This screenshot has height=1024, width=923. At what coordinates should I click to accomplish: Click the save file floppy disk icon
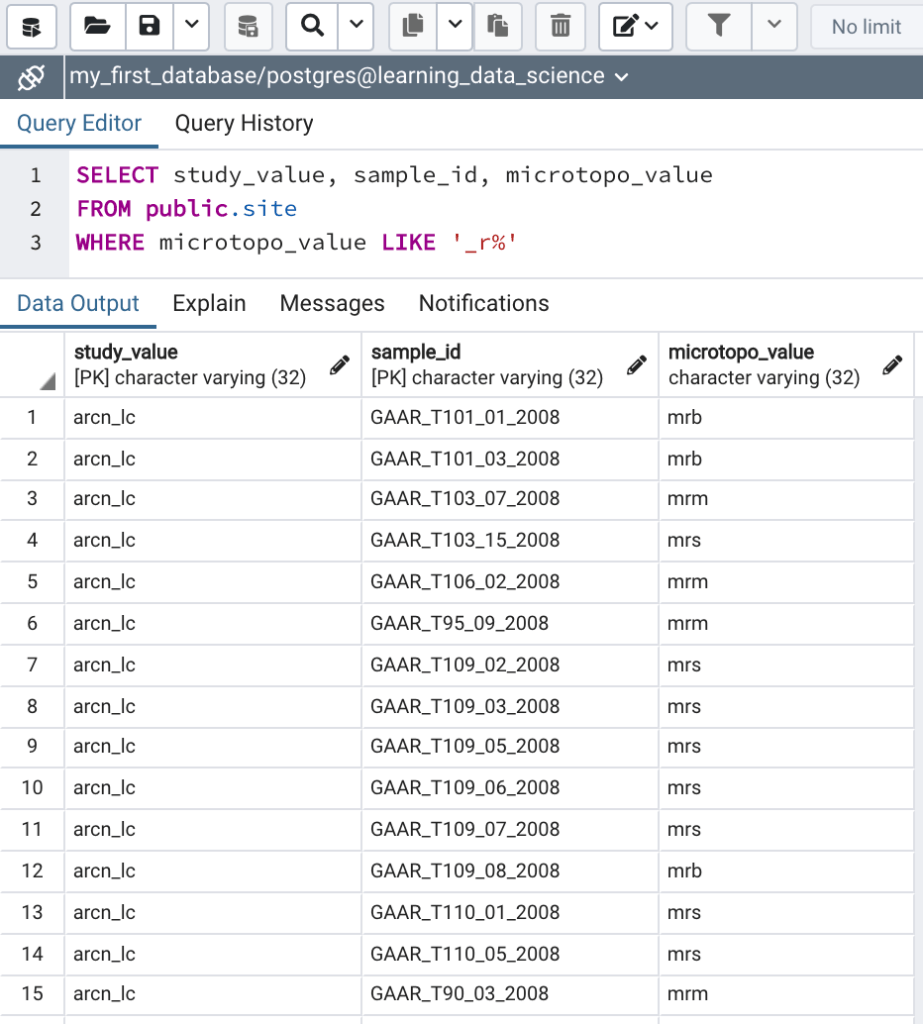(x=149, y=26)
